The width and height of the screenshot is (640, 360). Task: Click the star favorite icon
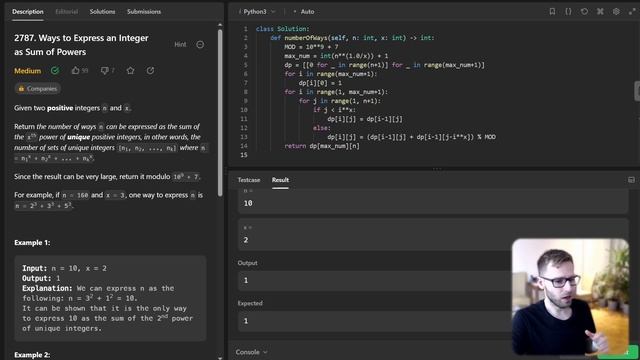pos(130,71)
